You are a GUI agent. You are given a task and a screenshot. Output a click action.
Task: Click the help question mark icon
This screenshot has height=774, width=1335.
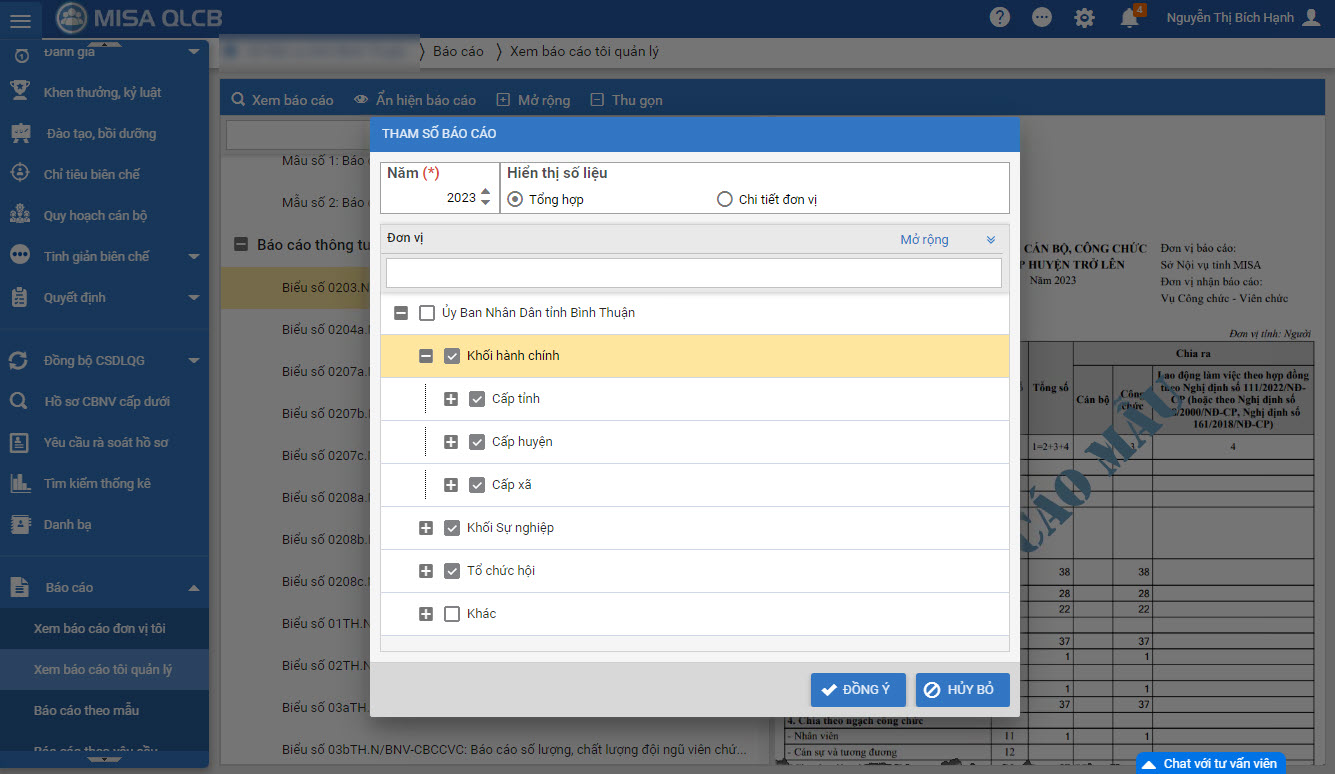(x=999, y=17)
